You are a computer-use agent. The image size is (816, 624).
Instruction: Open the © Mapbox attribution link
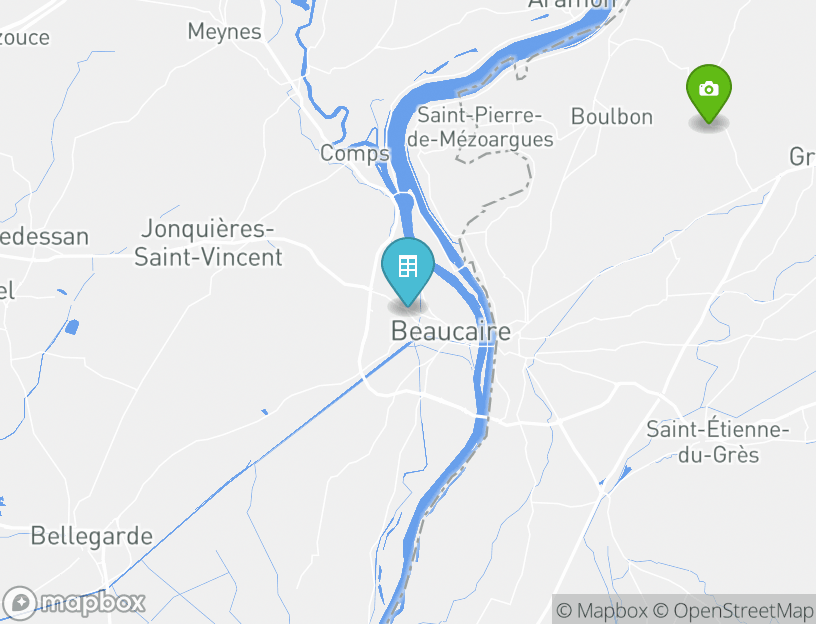coord(602,610)
